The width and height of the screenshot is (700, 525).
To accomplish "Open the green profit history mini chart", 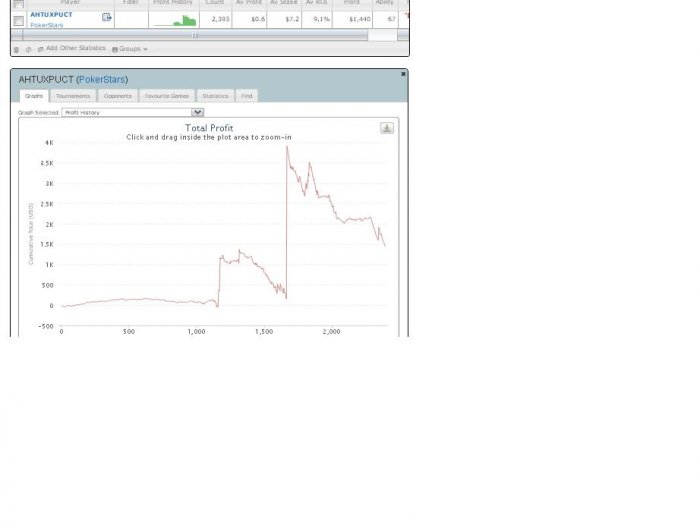I will (x=175, y=21).
